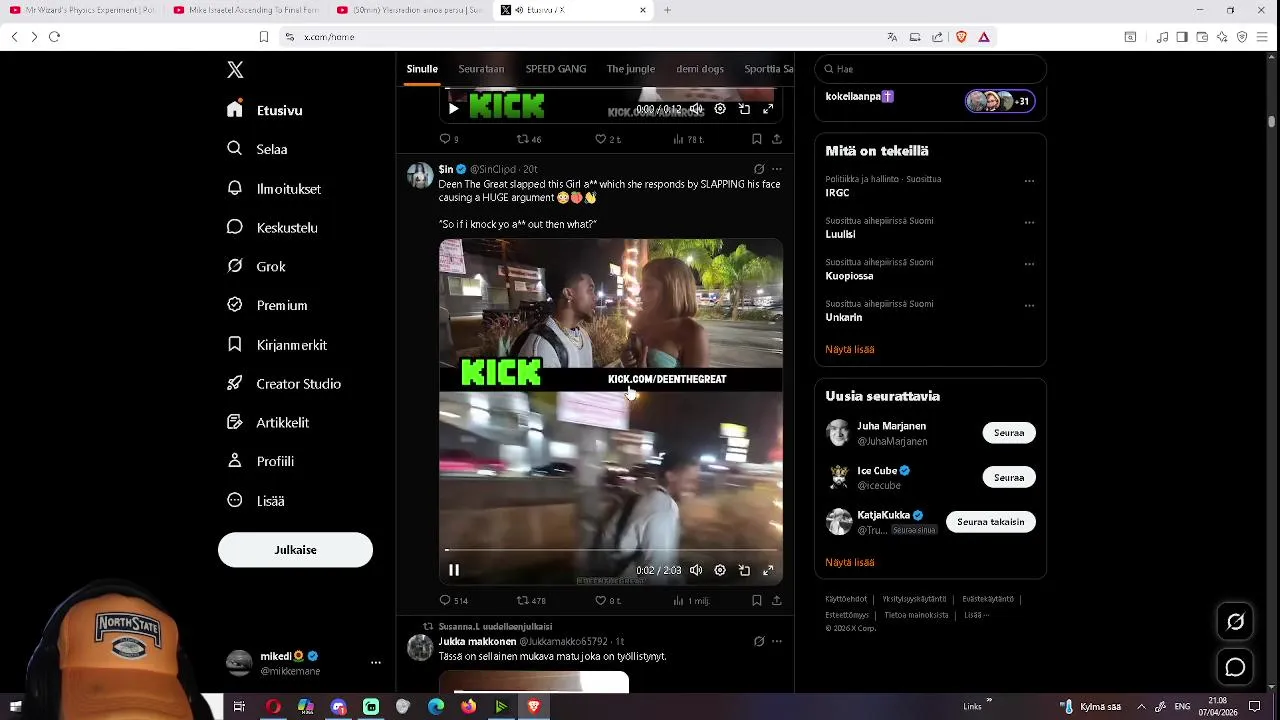Like the $in post with 8 t. likes
Image resolution: width=1280 pixels, height=720 pixels.
608,601
